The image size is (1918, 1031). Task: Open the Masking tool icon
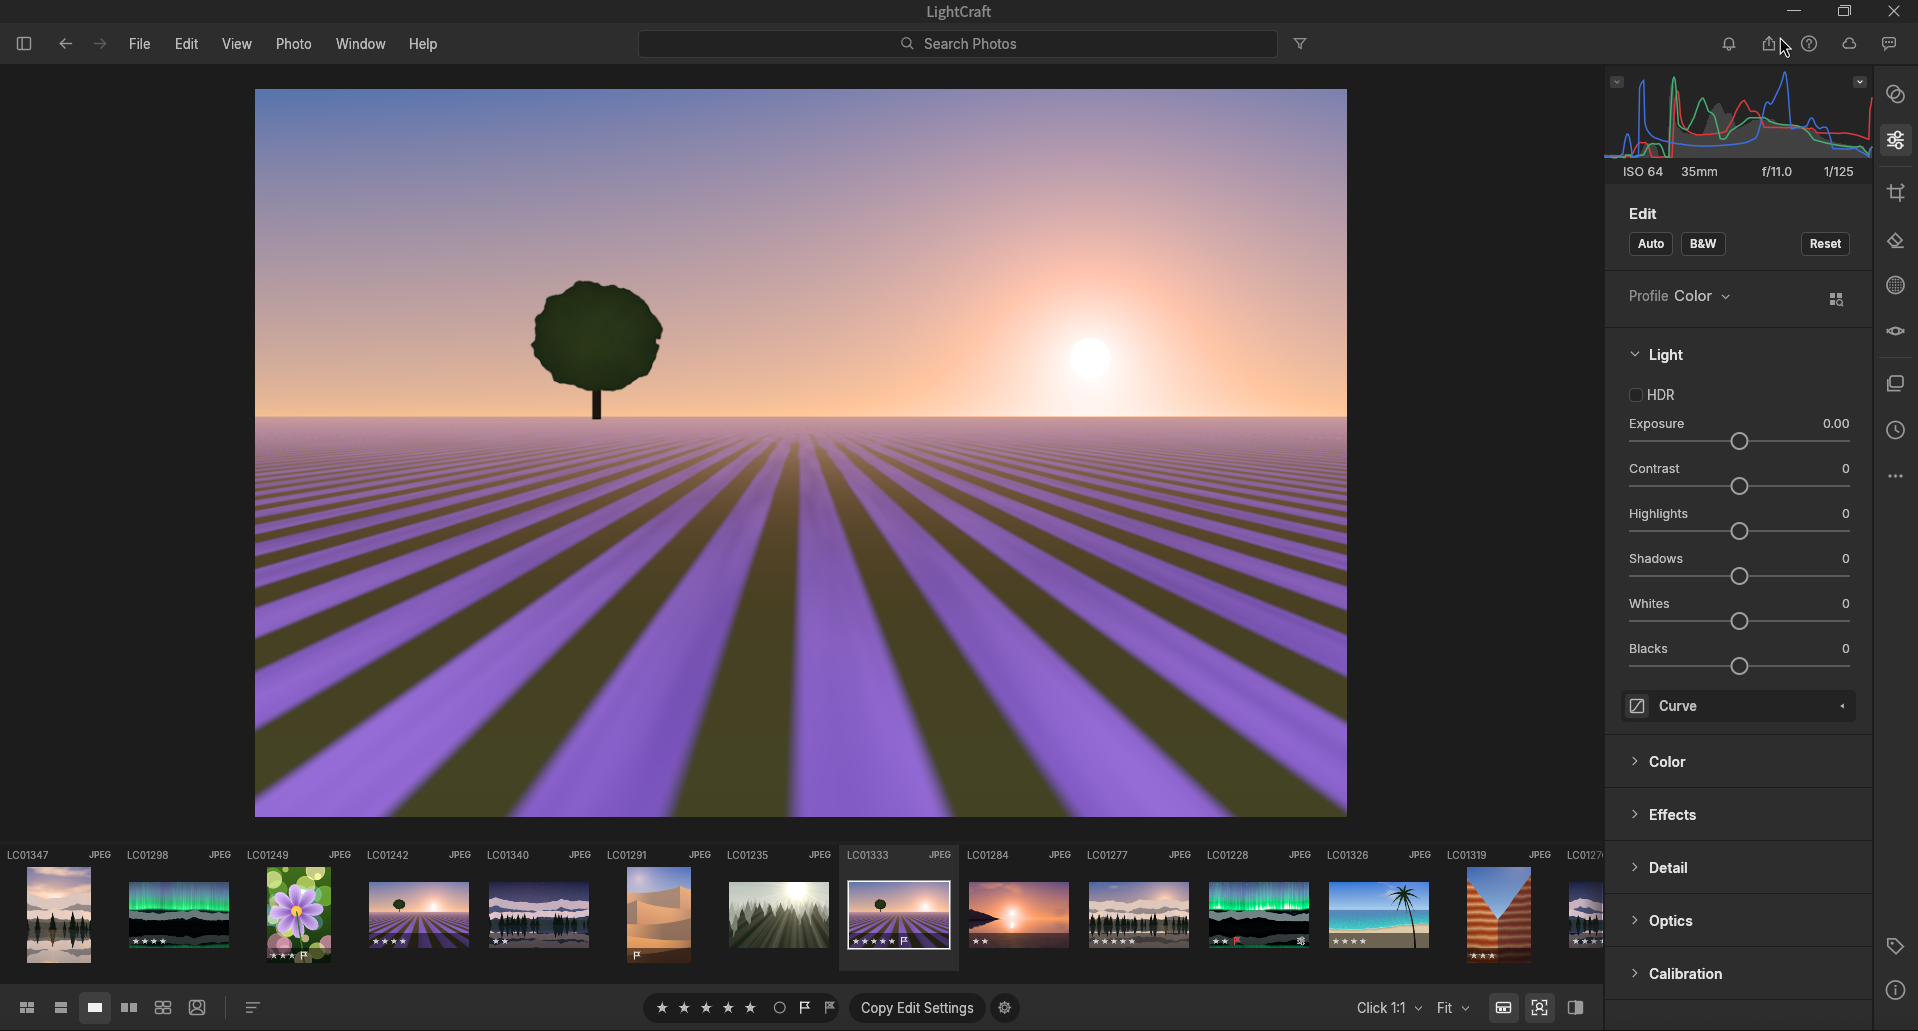[1896, 285]
